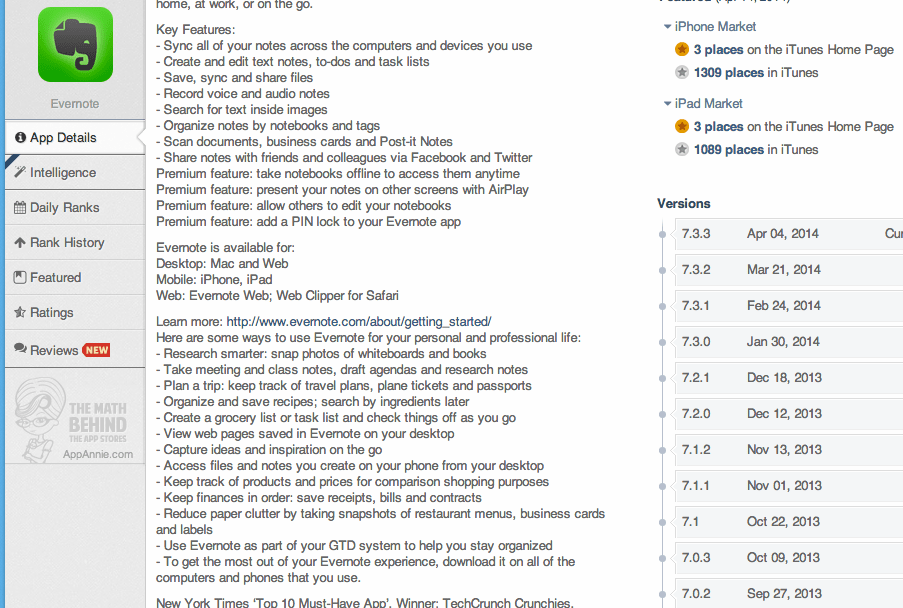Image resolution: width=903 pixels, height=608 pixels.
Task: Open the Rank History page
Action: tap(62, 242)
